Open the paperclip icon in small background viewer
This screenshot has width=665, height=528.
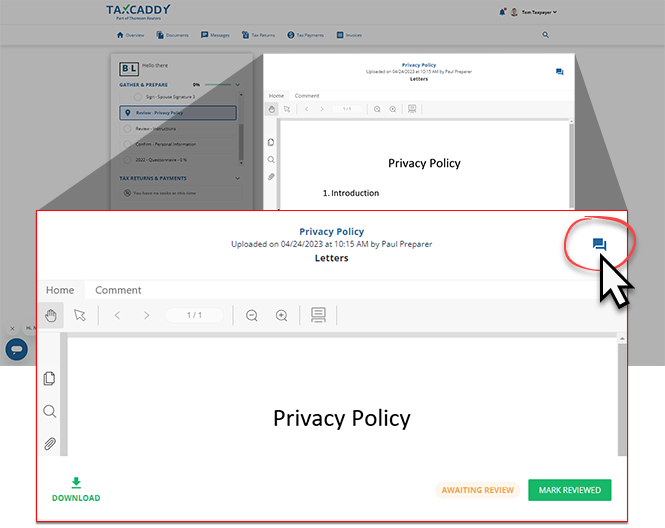[x=271, y=176]
